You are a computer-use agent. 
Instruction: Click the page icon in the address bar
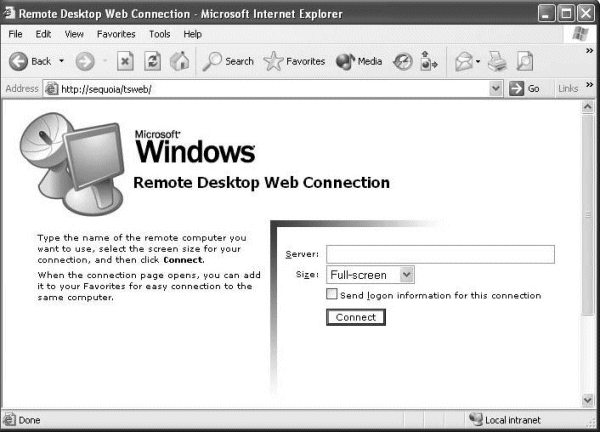coord(51,89)
